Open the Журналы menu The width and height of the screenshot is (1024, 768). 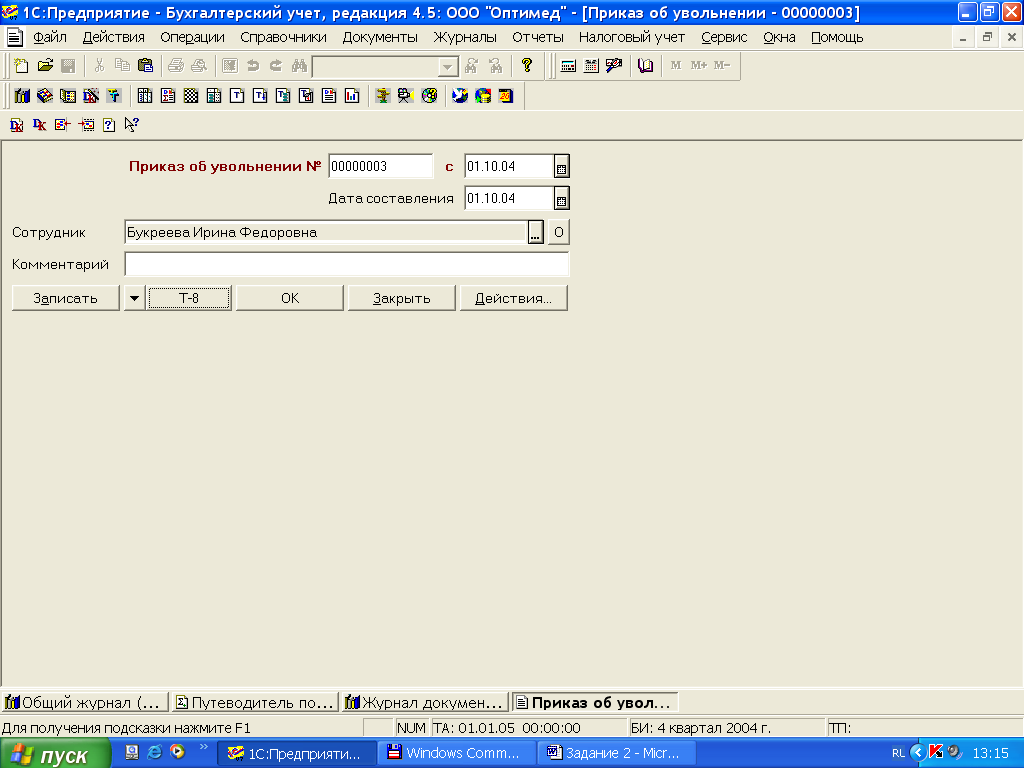tap(465, 37)
